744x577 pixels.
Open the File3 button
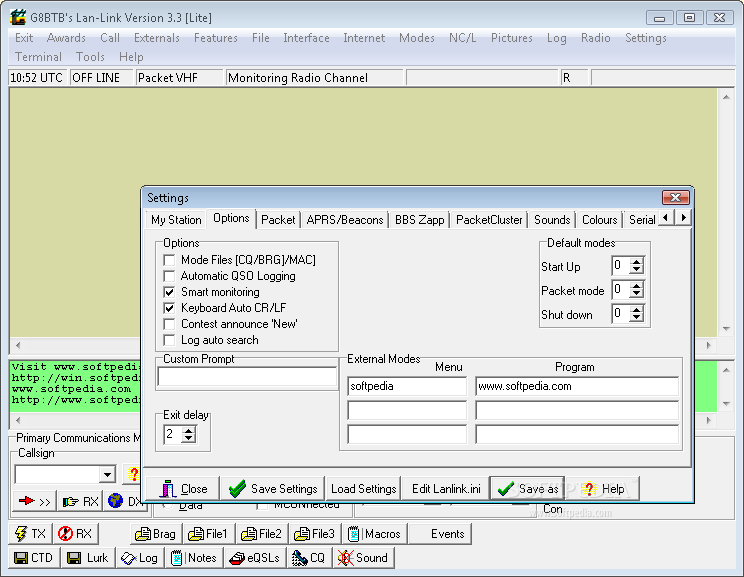(x=315, y=534)
